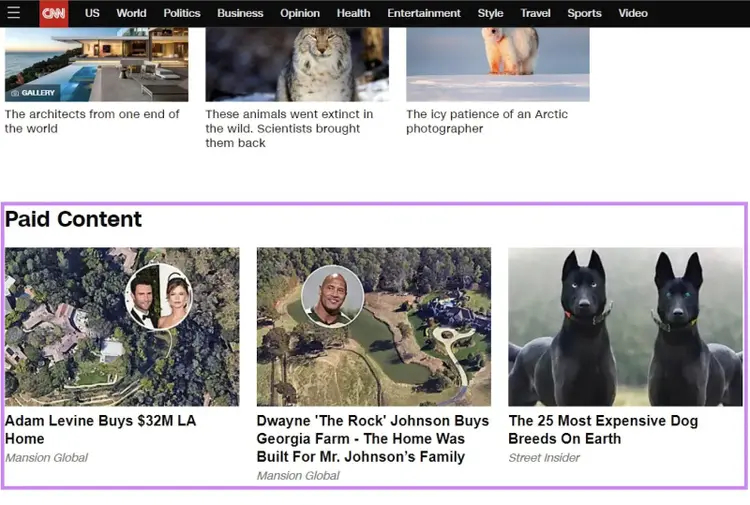Navigate to the Opinion section

coord(300,13)
